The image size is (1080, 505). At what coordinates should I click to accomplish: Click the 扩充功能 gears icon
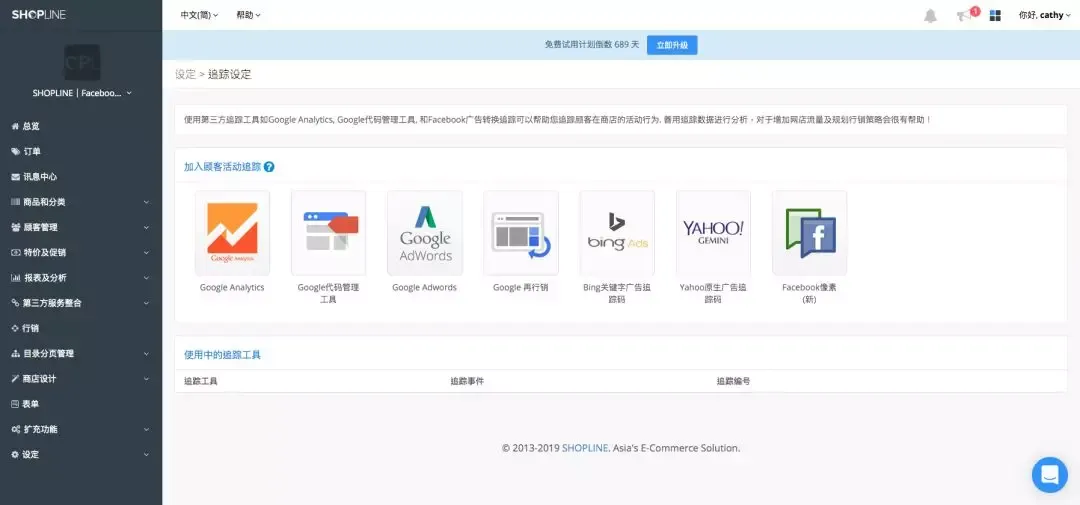(x=15, y=429)
